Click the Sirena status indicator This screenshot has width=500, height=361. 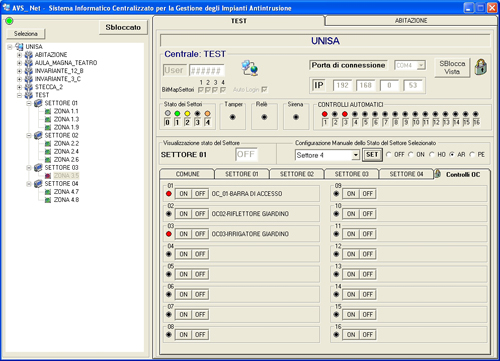click(x=296, y=117)
